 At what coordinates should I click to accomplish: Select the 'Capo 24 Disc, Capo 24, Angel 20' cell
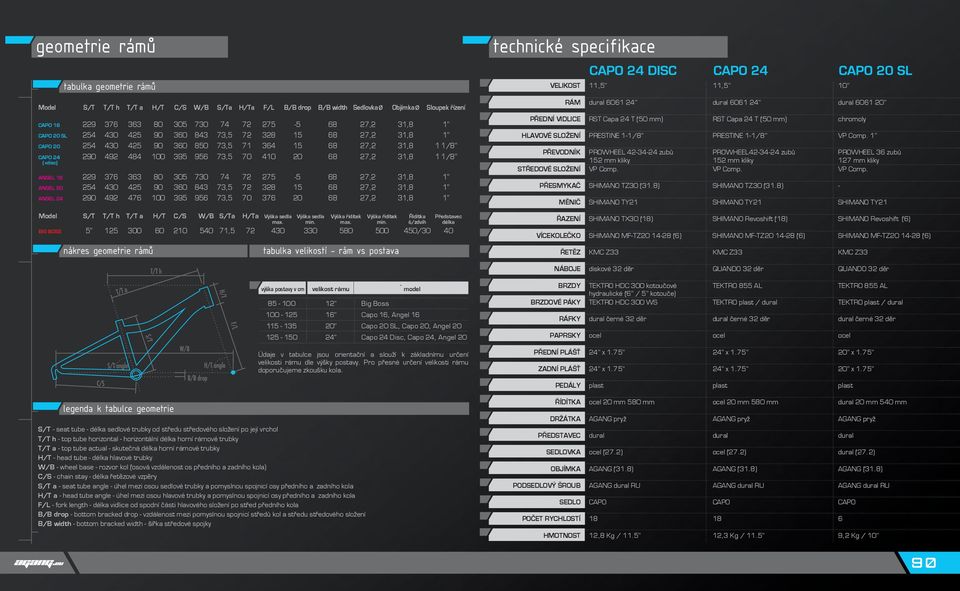pos(413,337)
